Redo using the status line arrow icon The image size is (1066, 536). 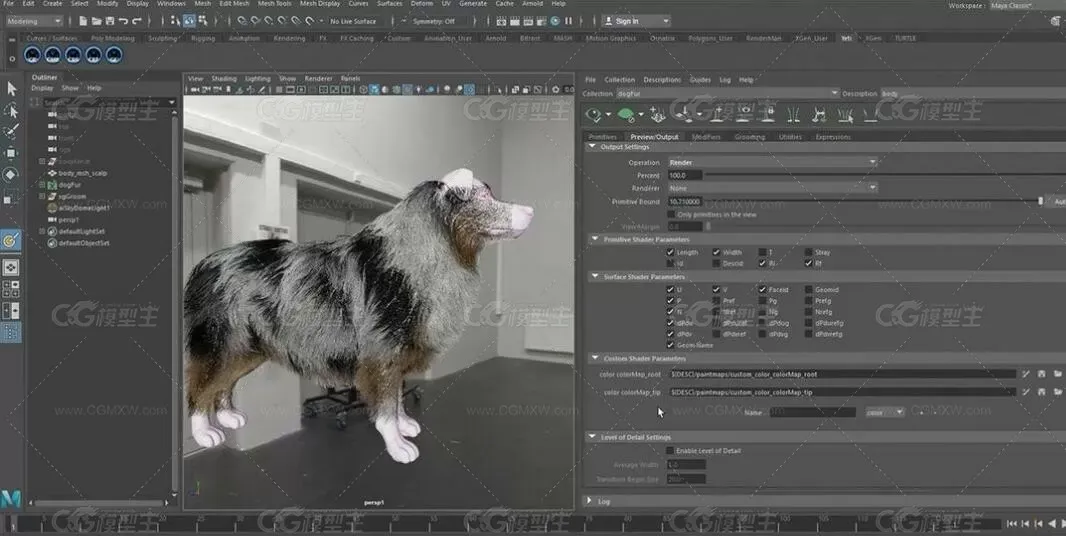pos(137,21)
